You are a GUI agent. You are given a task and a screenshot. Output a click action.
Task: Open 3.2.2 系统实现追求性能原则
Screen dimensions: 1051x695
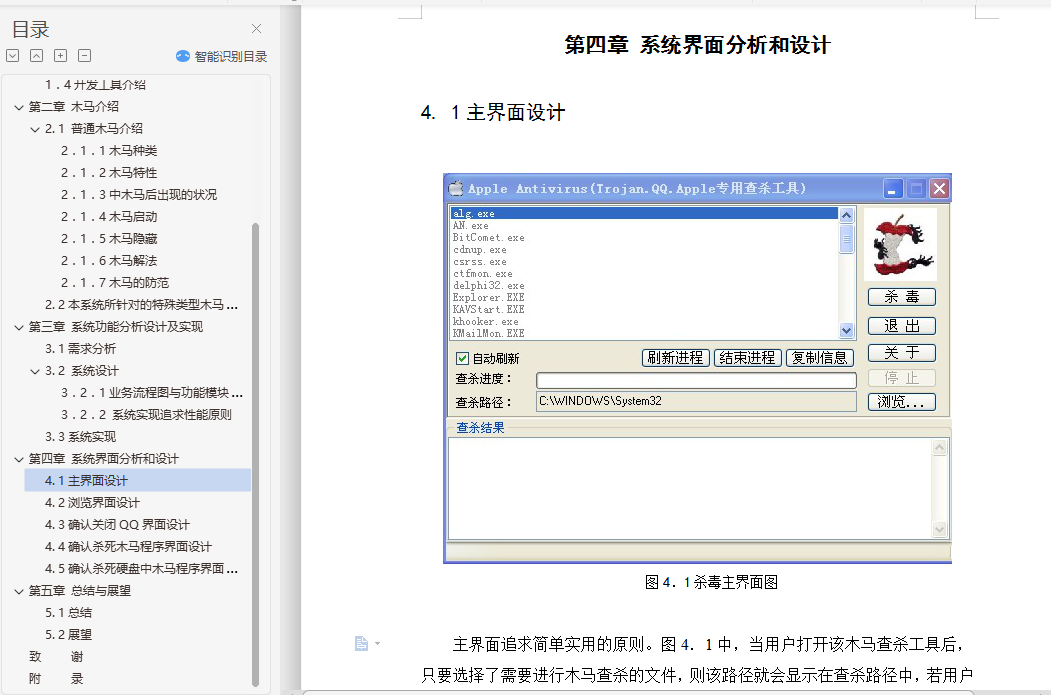coord(146,415)
